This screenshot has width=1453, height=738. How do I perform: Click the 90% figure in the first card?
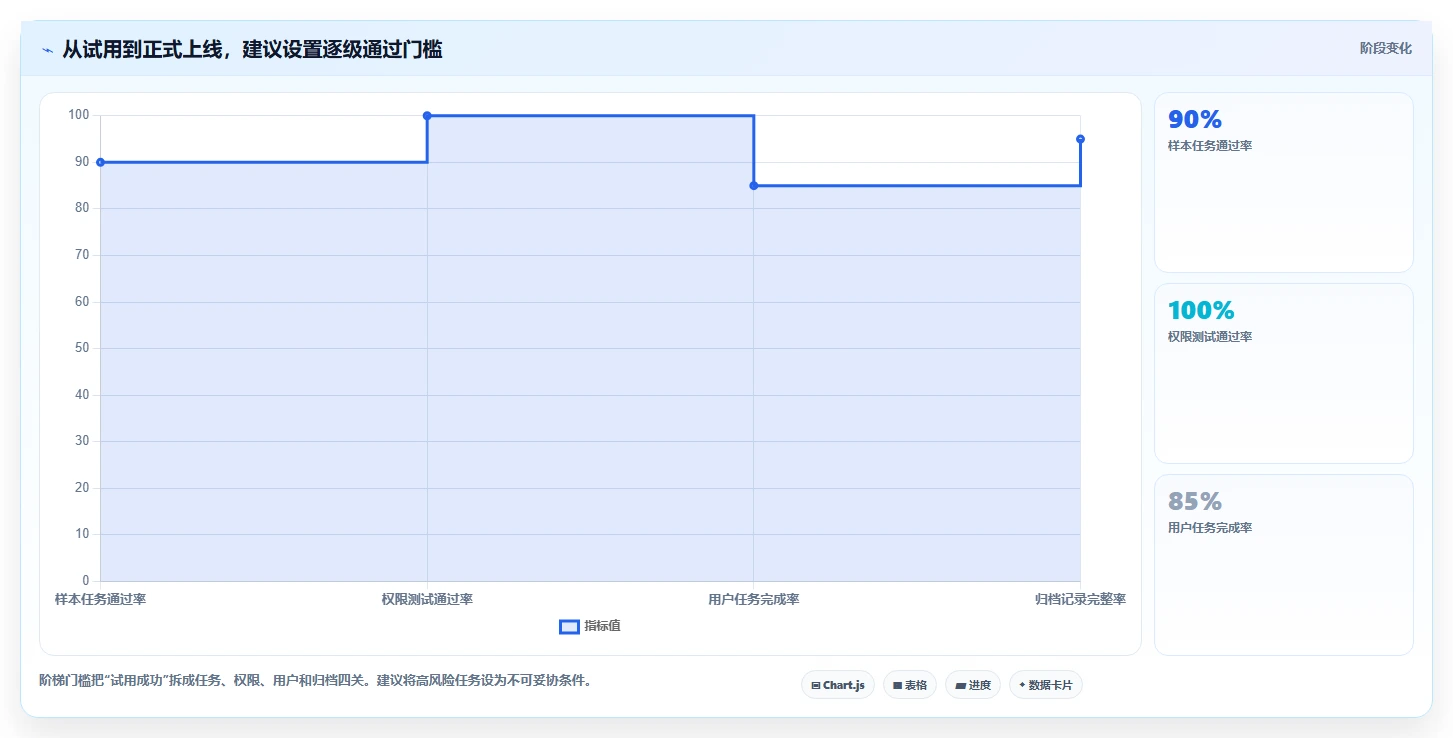click(x=1195, y=120)
